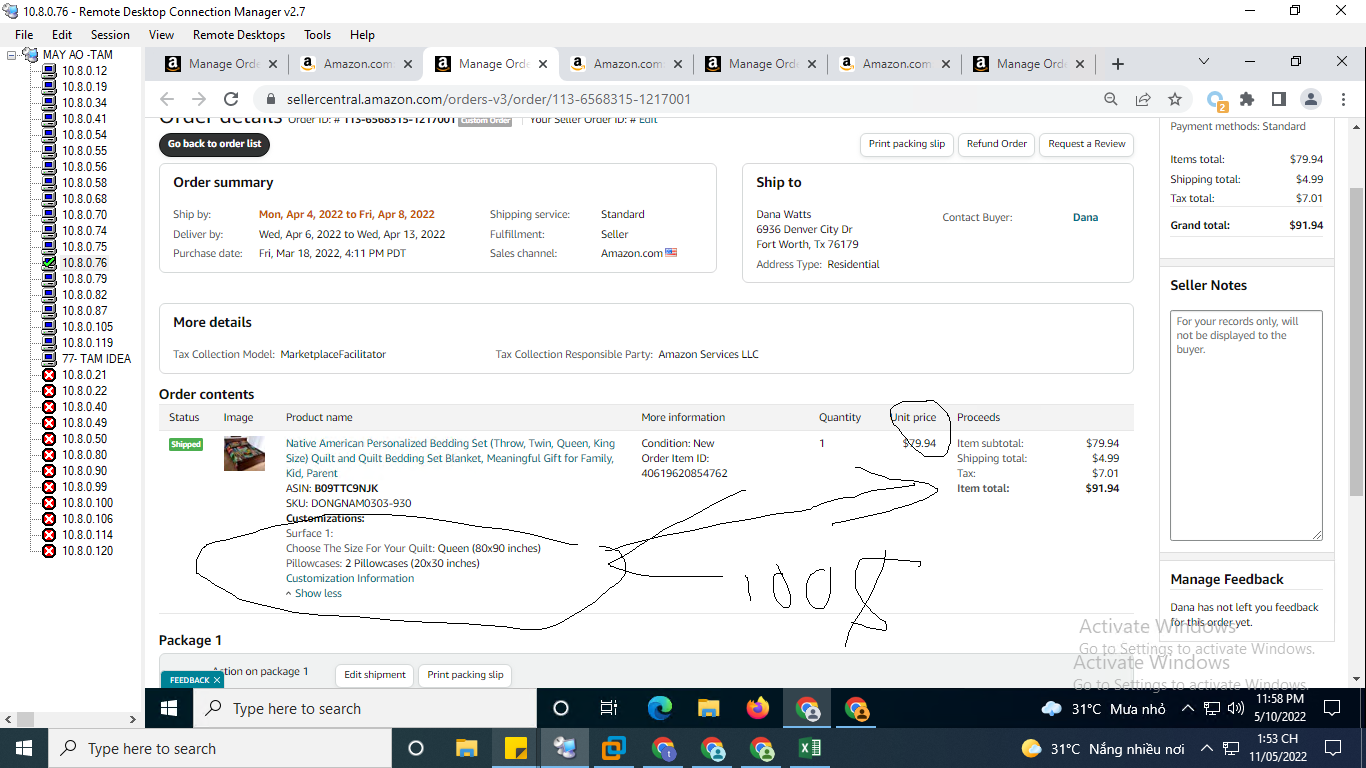The width and height of the screenshot is (1366, 768).
Task: Open the Native American Bedding Set product link
Action: point(450,458)
